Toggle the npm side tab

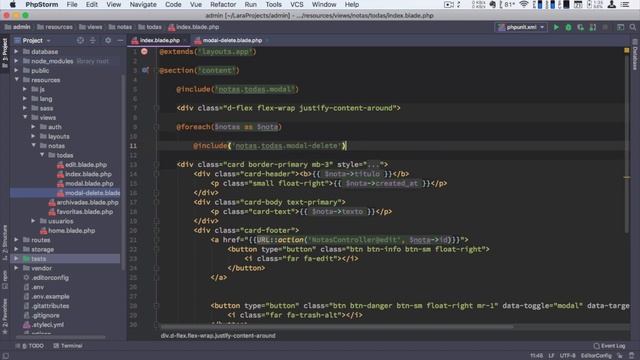coord(5,280)
